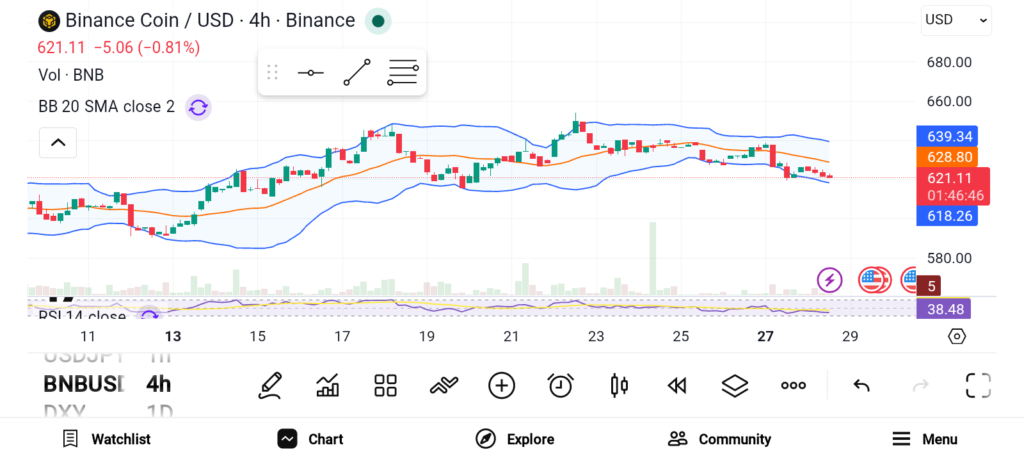Open the four-square layout grid icon

(386, 386)
